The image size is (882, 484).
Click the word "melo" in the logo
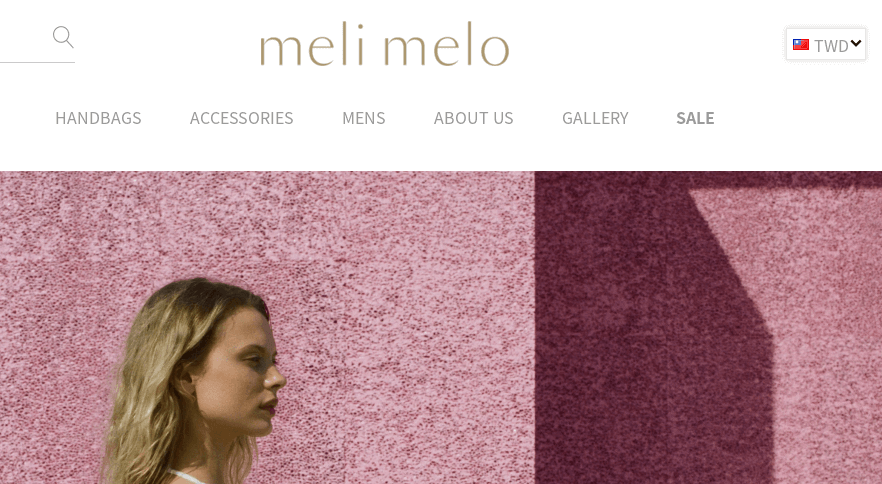coord(446,44)
